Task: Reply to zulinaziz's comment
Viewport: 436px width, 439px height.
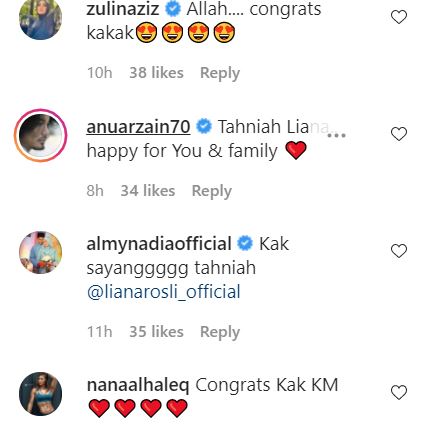Action: point(220,73)
